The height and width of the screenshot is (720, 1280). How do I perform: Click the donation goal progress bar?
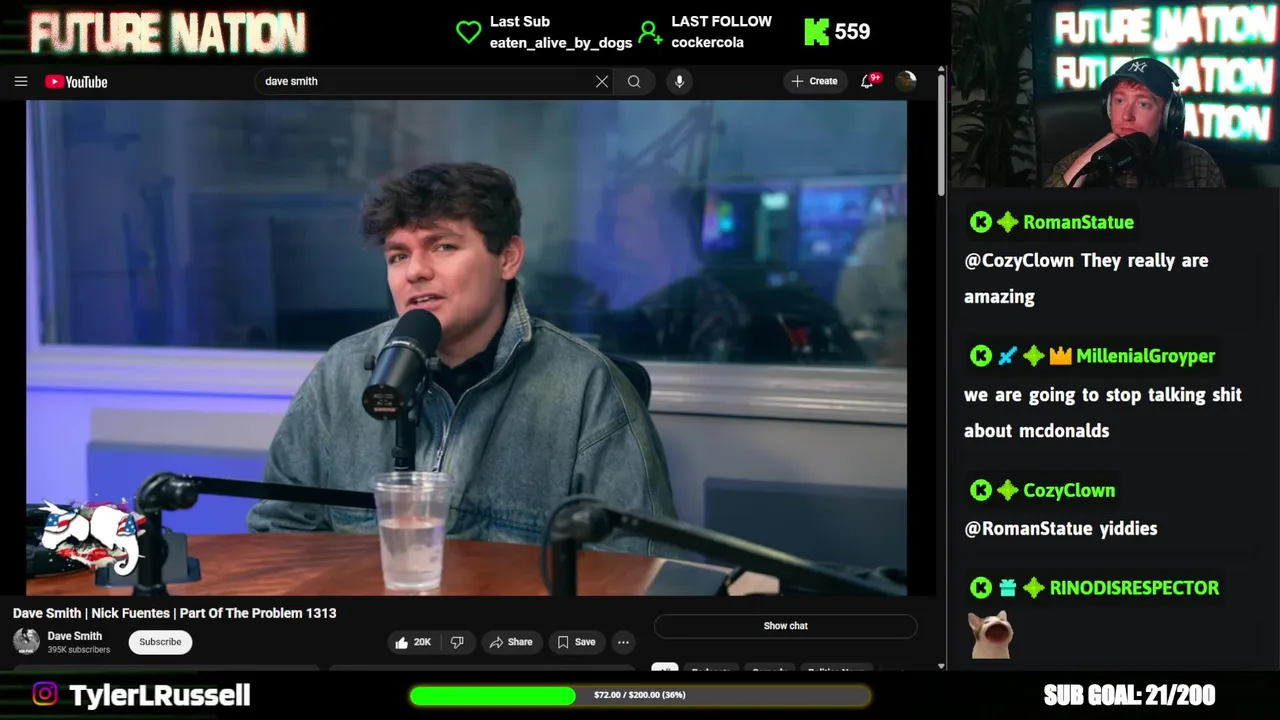640,695
